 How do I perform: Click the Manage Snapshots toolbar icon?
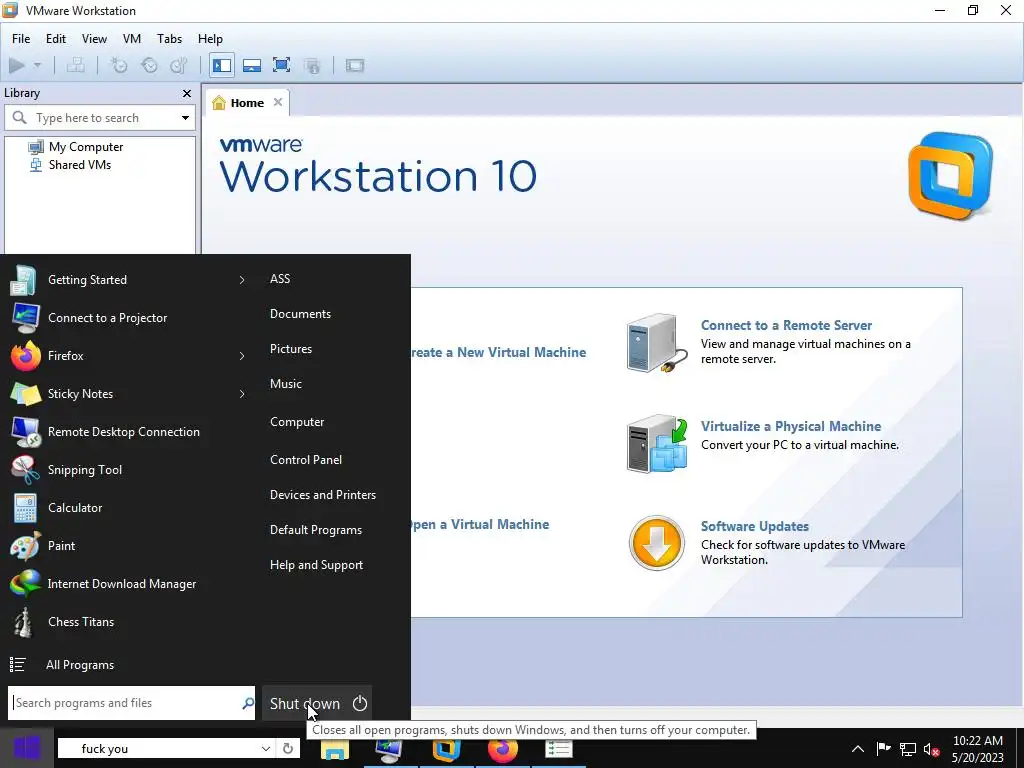click(178, 65)
